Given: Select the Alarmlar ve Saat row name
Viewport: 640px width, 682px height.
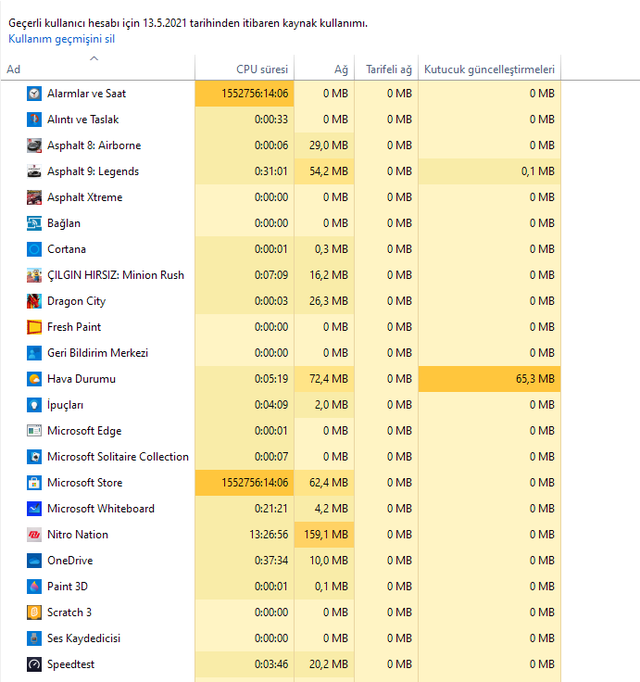Looking at the screenshot, I should coord(87,94).
